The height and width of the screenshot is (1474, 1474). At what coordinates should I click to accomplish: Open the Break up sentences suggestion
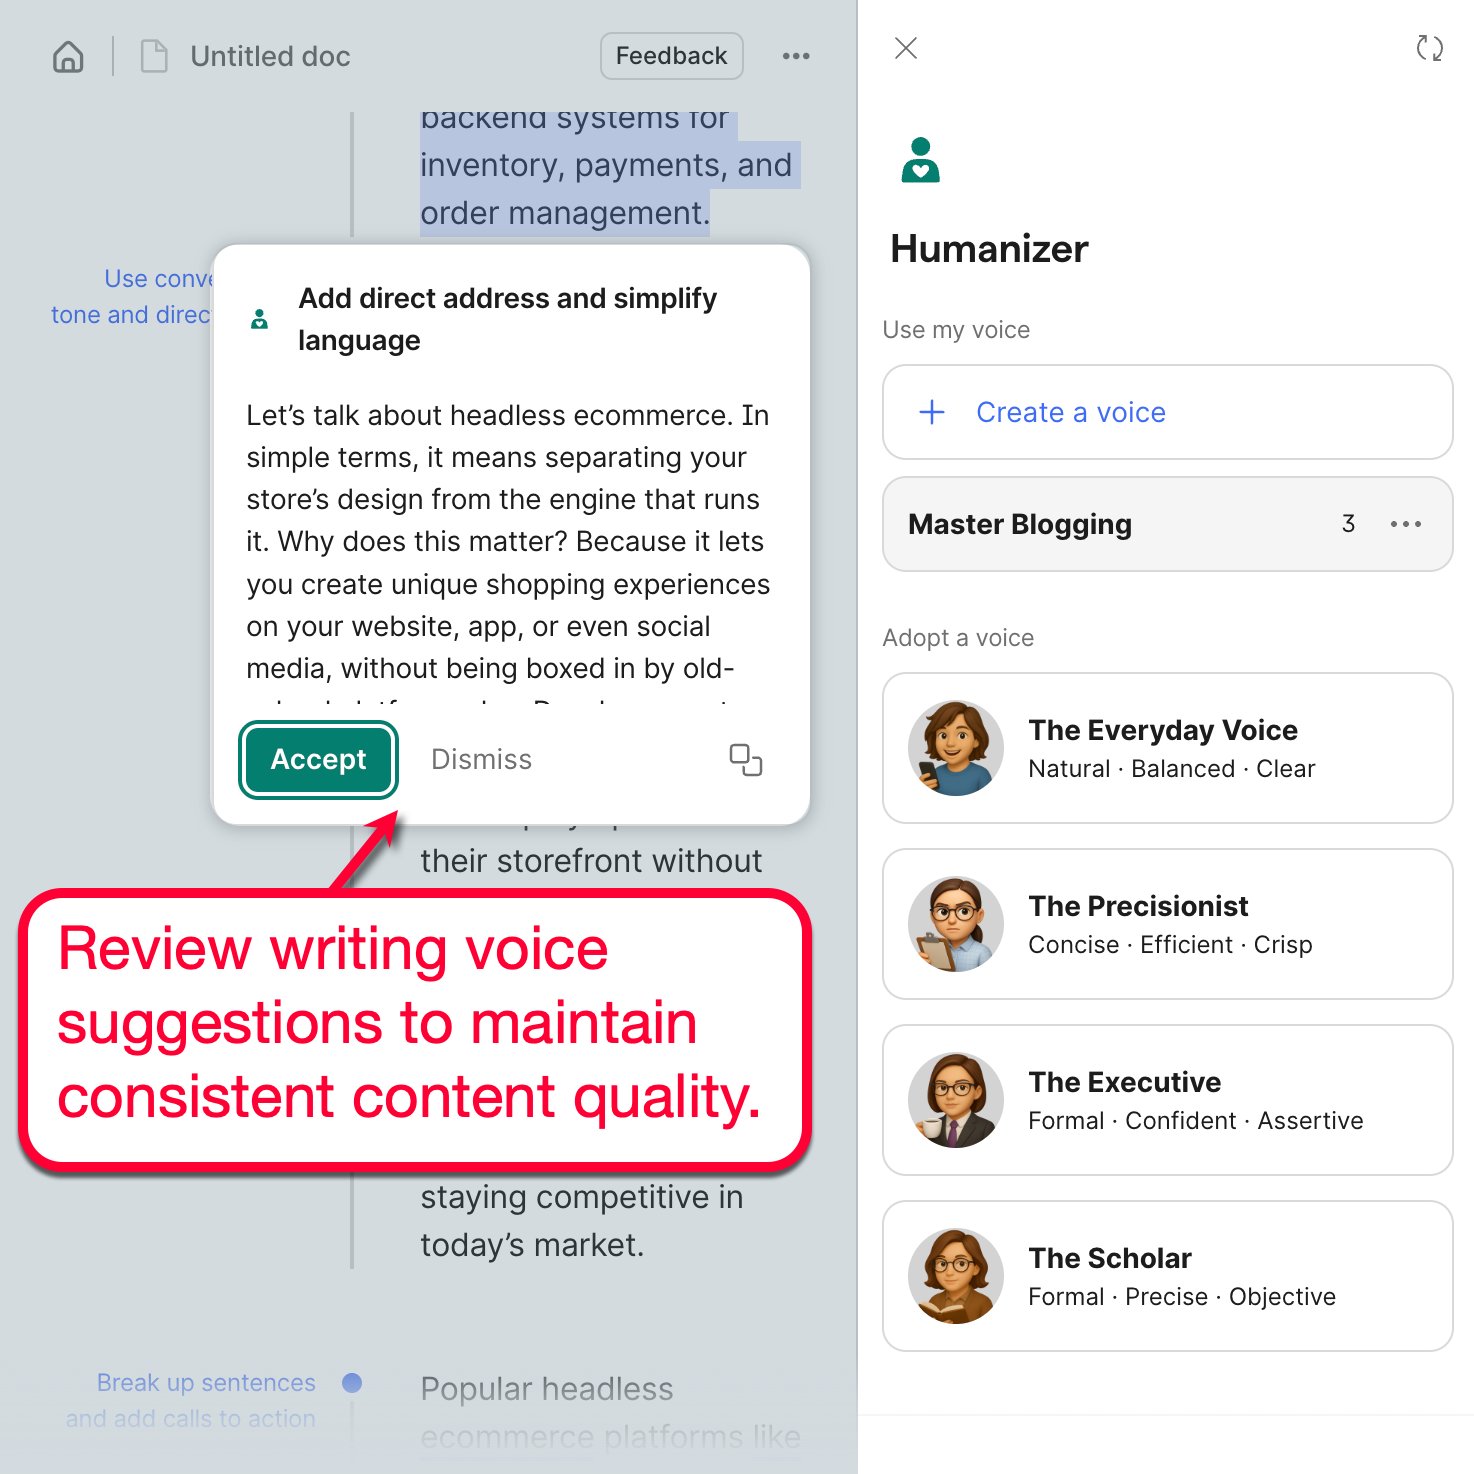(x=190, y=1400)
